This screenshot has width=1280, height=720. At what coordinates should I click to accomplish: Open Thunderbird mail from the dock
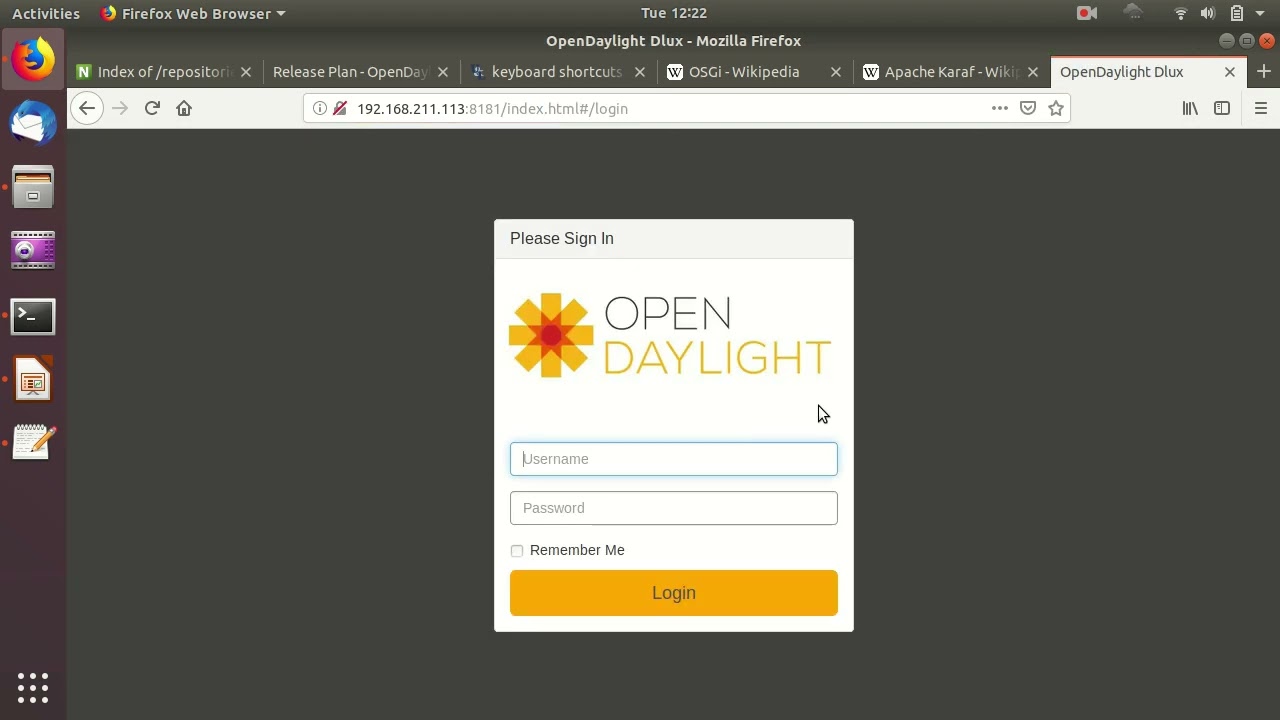pyautogui.click(x=33, y=124)
